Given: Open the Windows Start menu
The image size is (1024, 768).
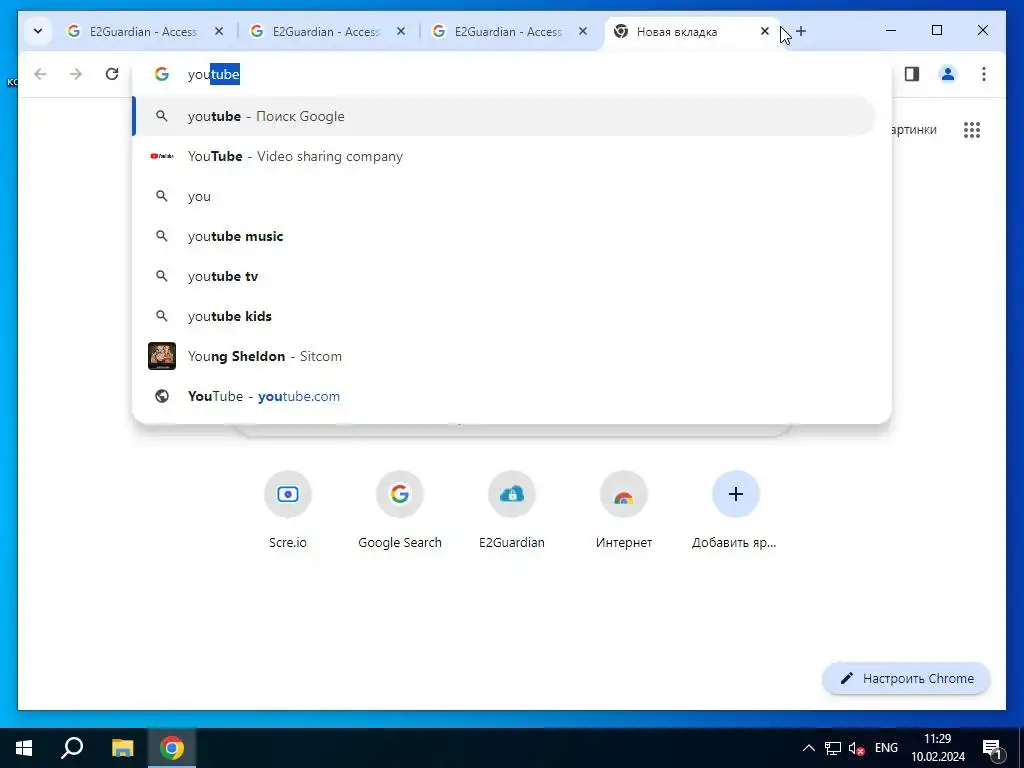Looking at the screenshot, I should pos(24,748).
